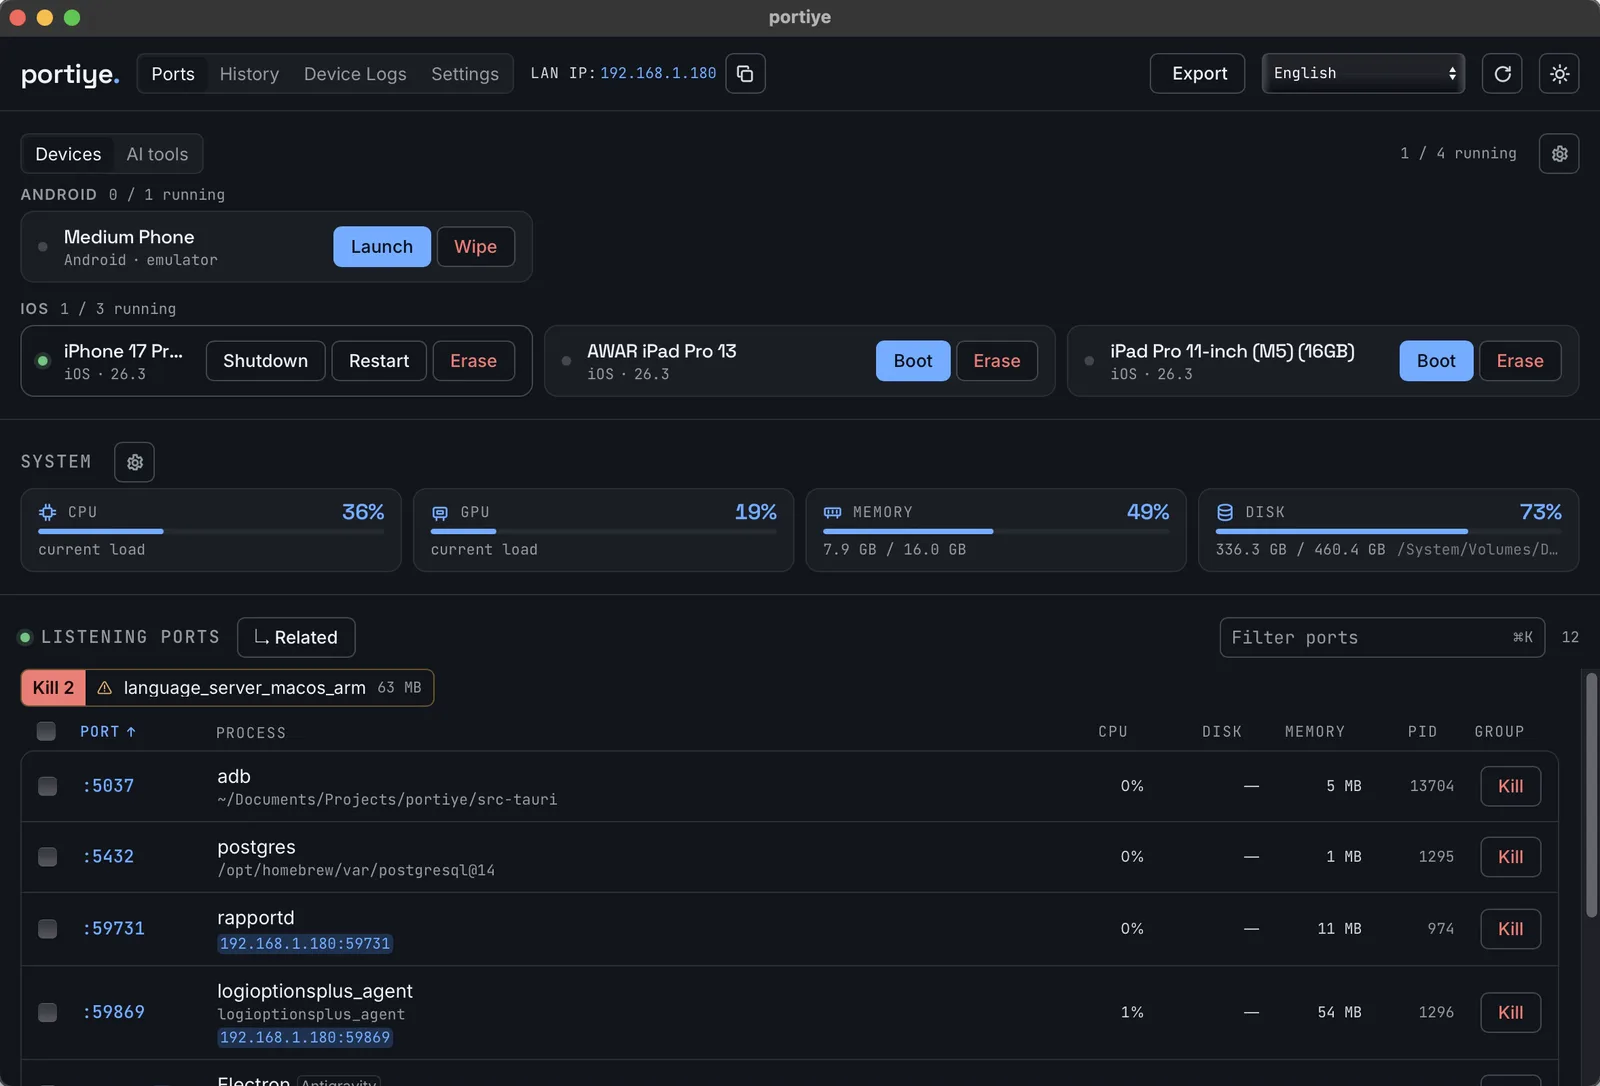Toggle the Related grouping button
The image size is (1600, 1086).
click(x=296, y=637)
